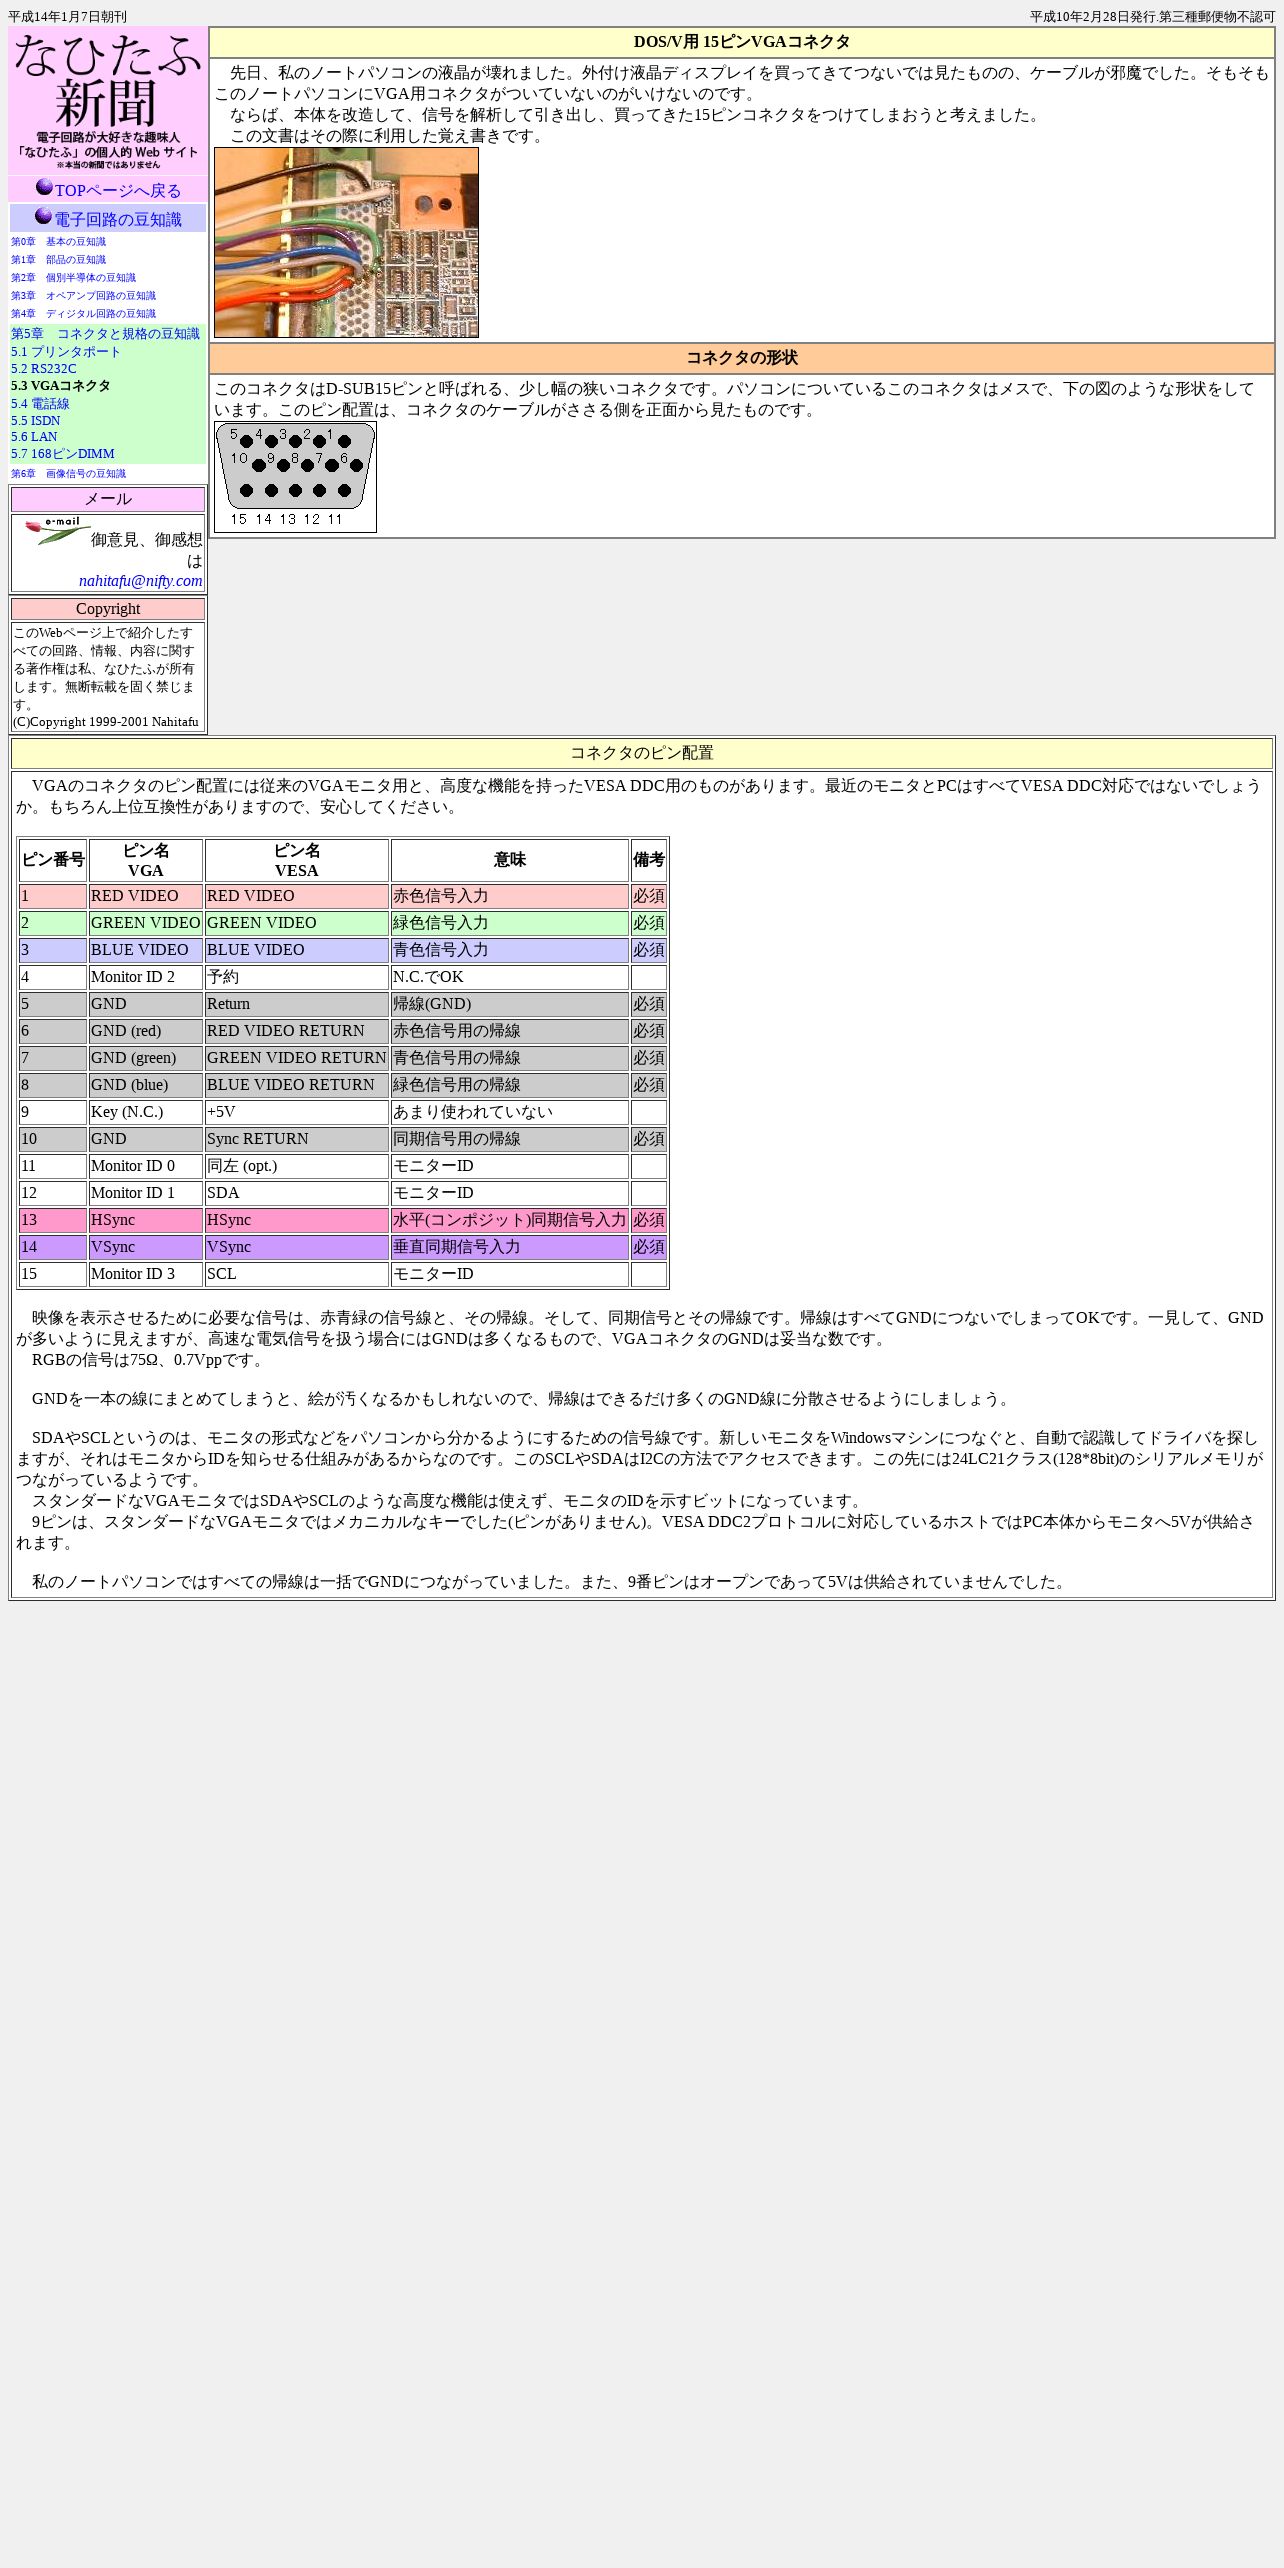Click the 同期信号用の帰線 cell
This screenshot has height=2568, width=1284.
[510, 1139]
